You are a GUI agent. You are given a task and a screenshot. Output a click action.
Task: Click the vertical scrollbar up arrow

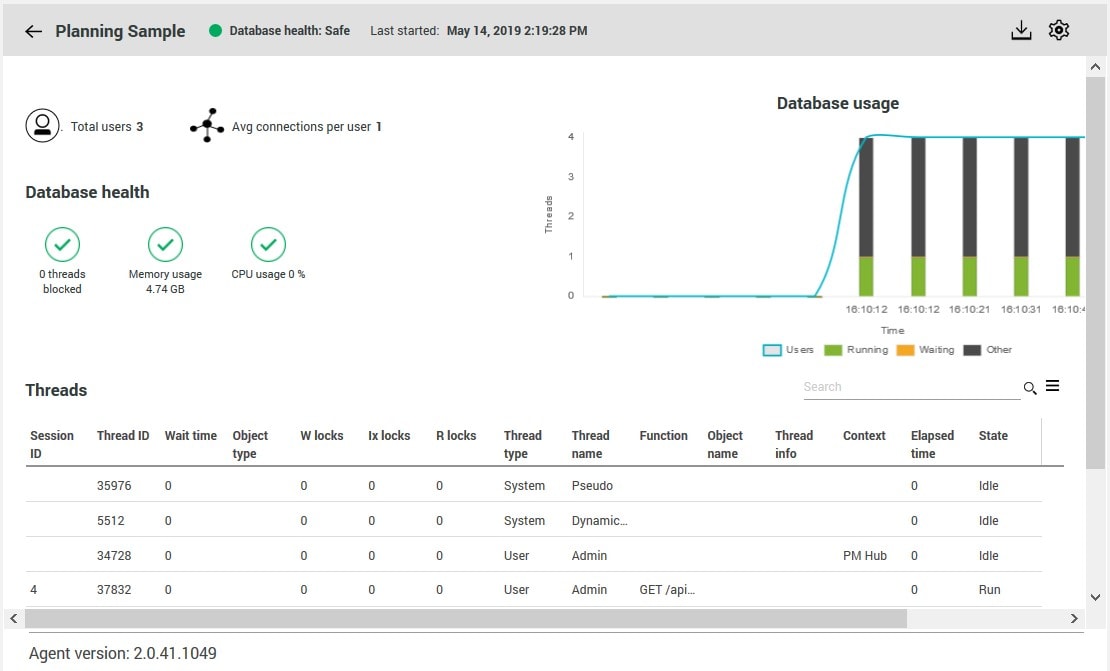click(1095, 67)
